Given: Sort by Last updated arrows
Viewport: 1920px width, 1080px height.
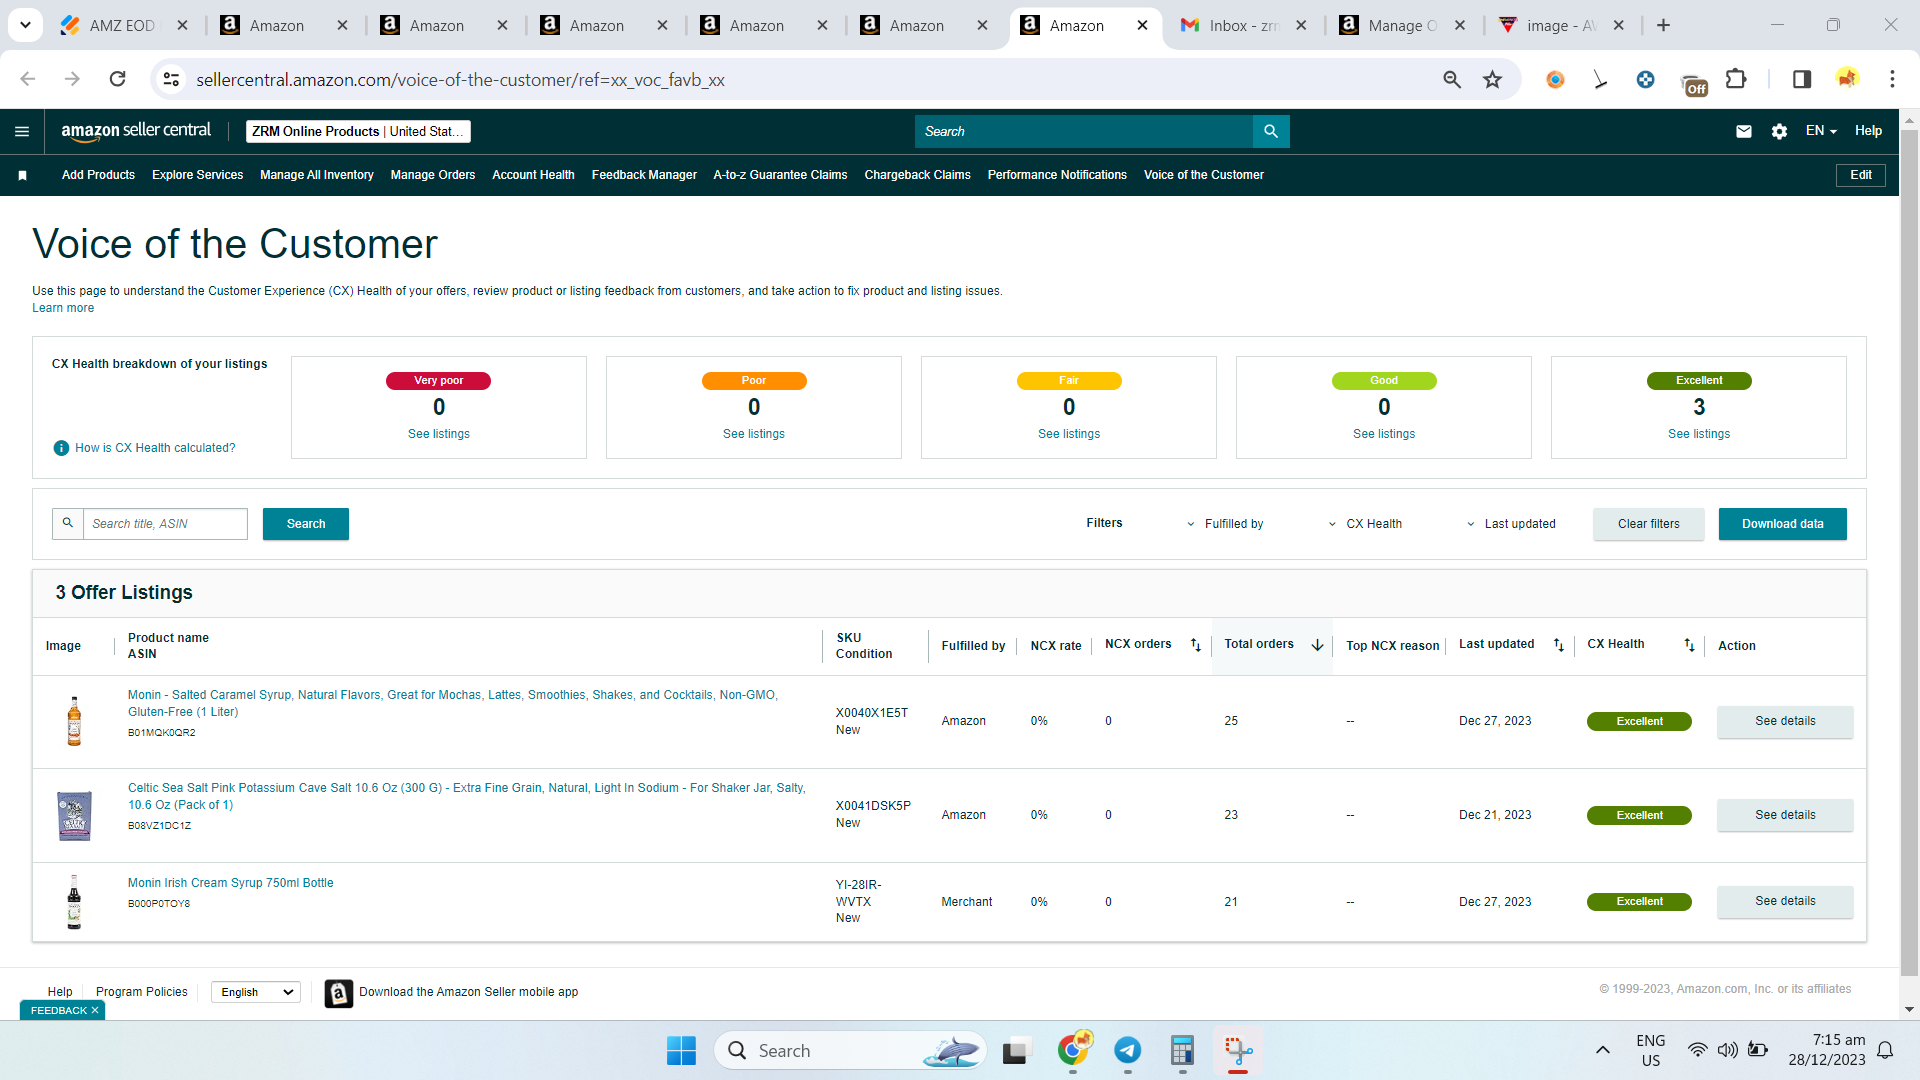Looking at the screenshot, I should pos(1558,645).
